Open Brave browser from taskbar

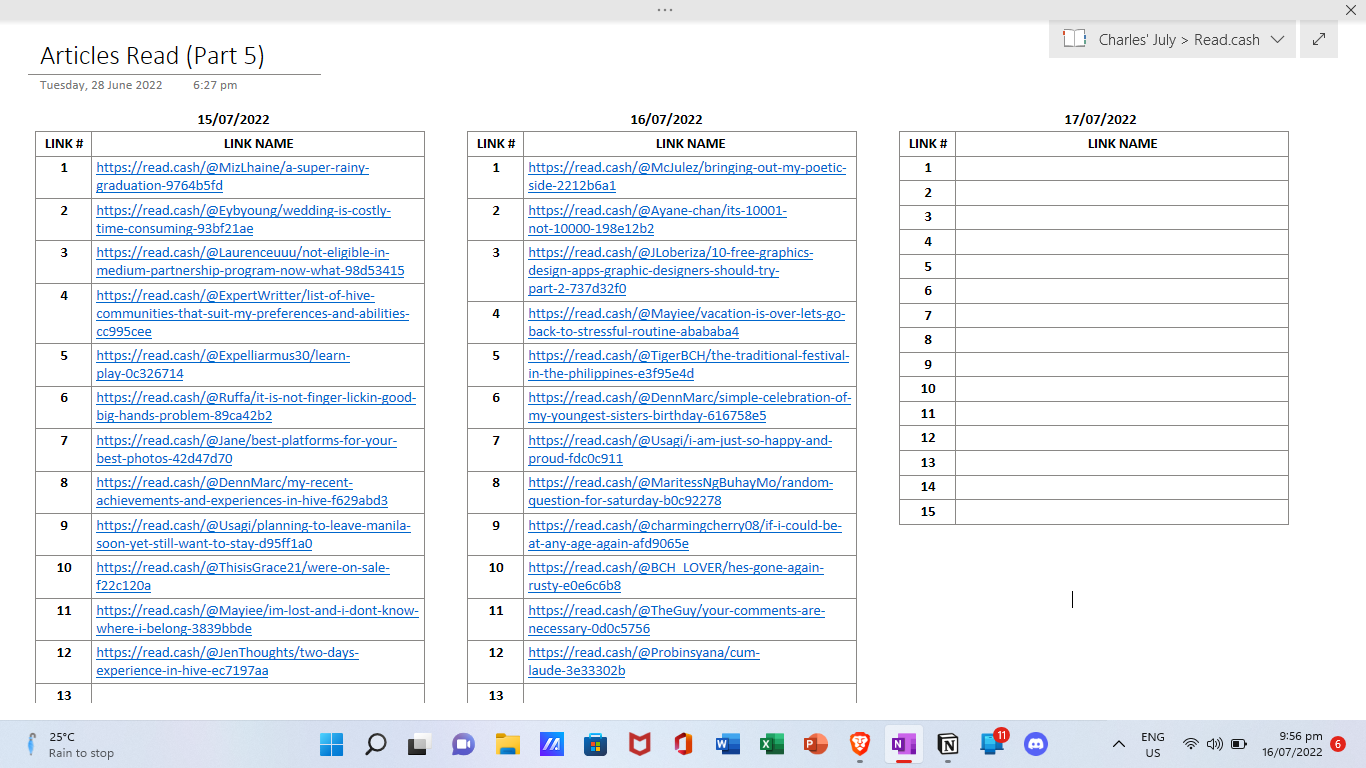[x=859, y=744]
